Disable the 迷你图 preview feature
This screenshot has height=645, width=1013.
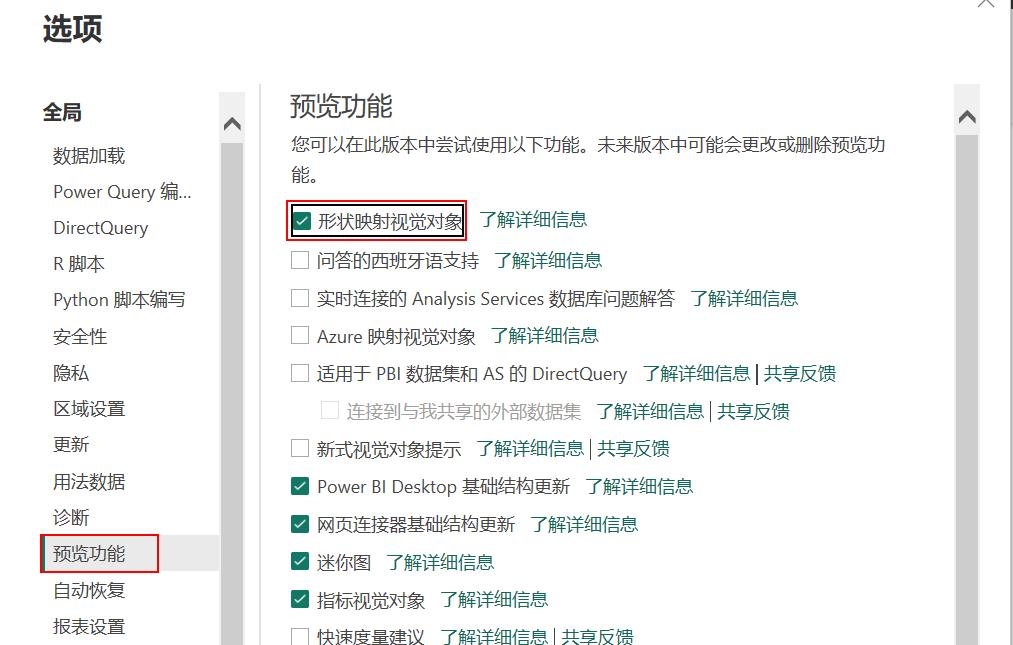[299, 561]
